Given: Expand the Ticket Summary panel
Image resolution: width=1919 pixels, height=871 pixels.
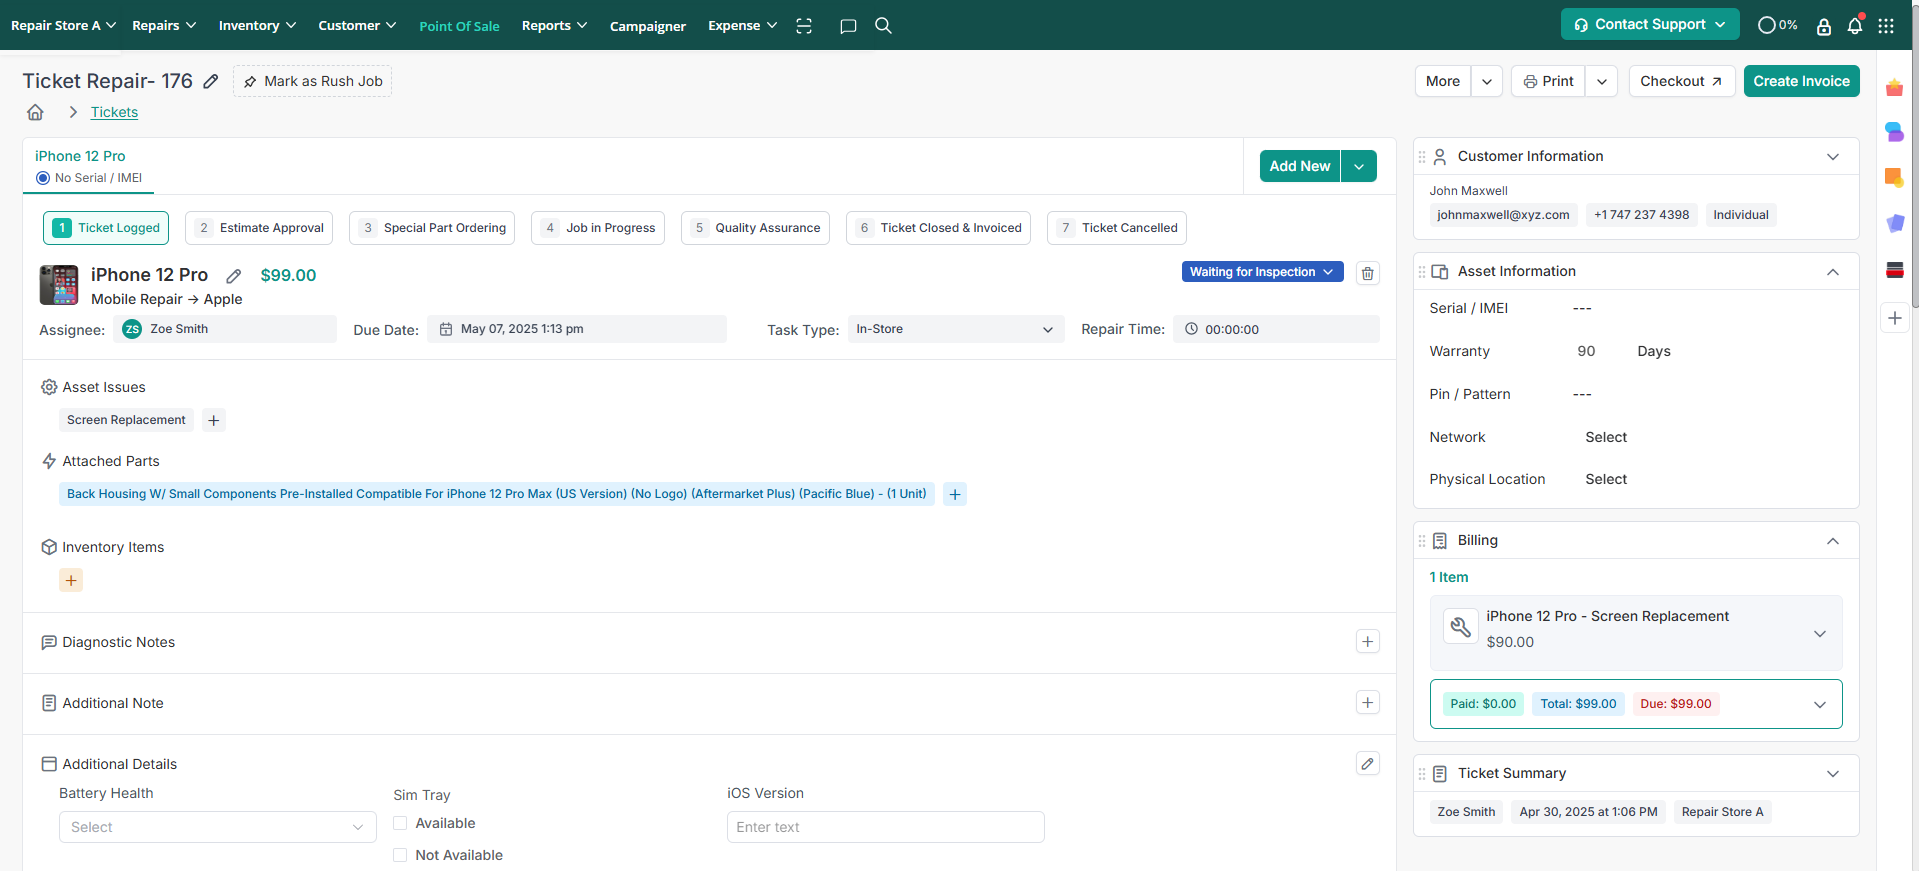Looking at the screenshot, I should (1833, 774).
